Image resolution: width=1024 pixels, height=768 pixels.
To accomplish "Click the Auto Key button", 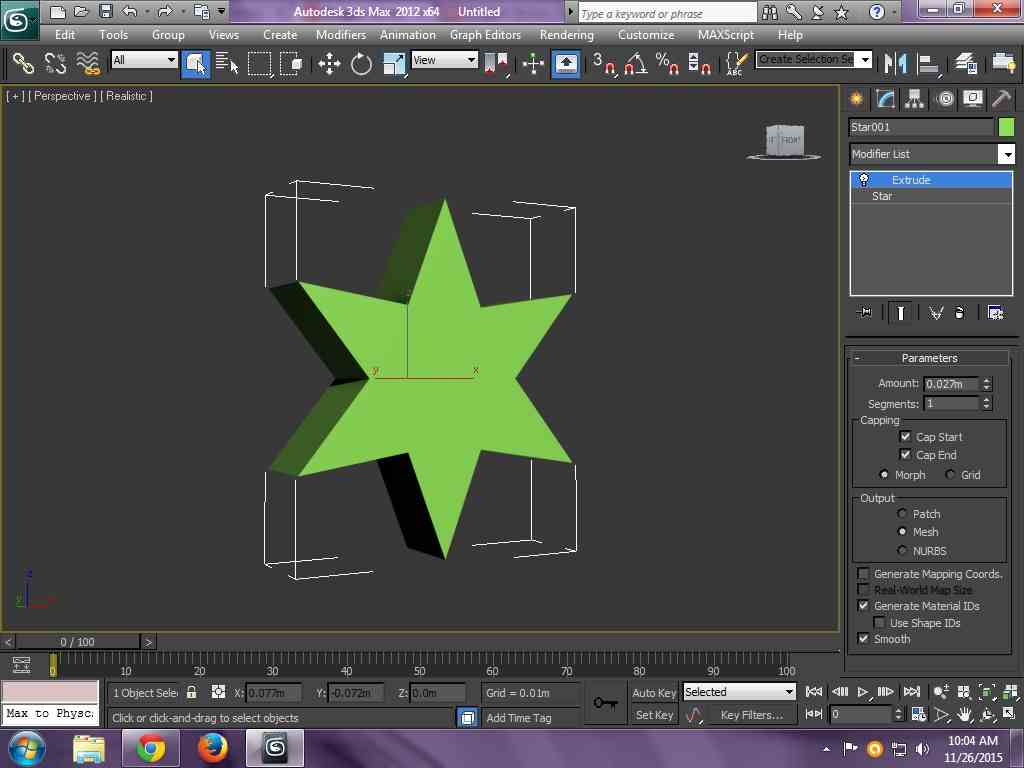I will [x=654, y=692].
